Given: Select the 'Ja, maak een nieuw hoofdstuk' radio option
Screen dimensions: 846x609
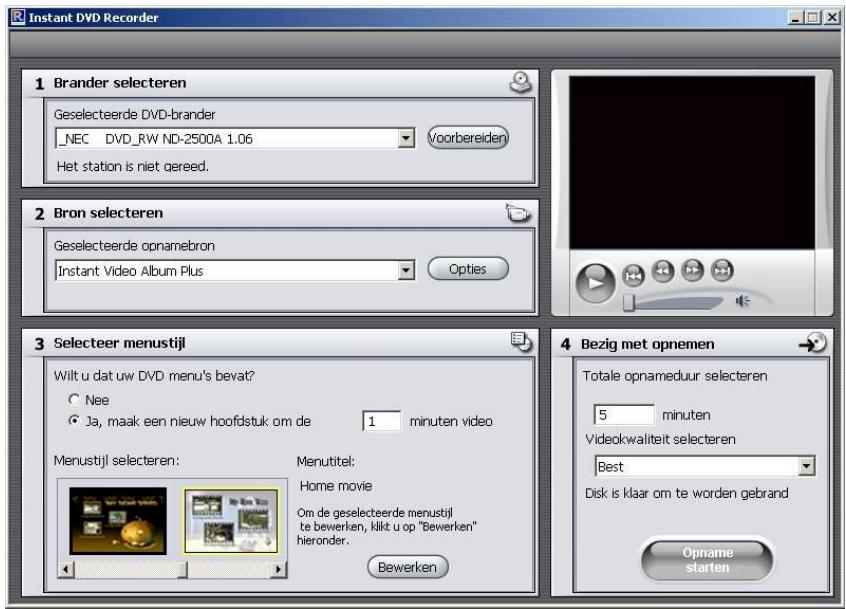Looking at the screenshot, I should tap(74, 420).
